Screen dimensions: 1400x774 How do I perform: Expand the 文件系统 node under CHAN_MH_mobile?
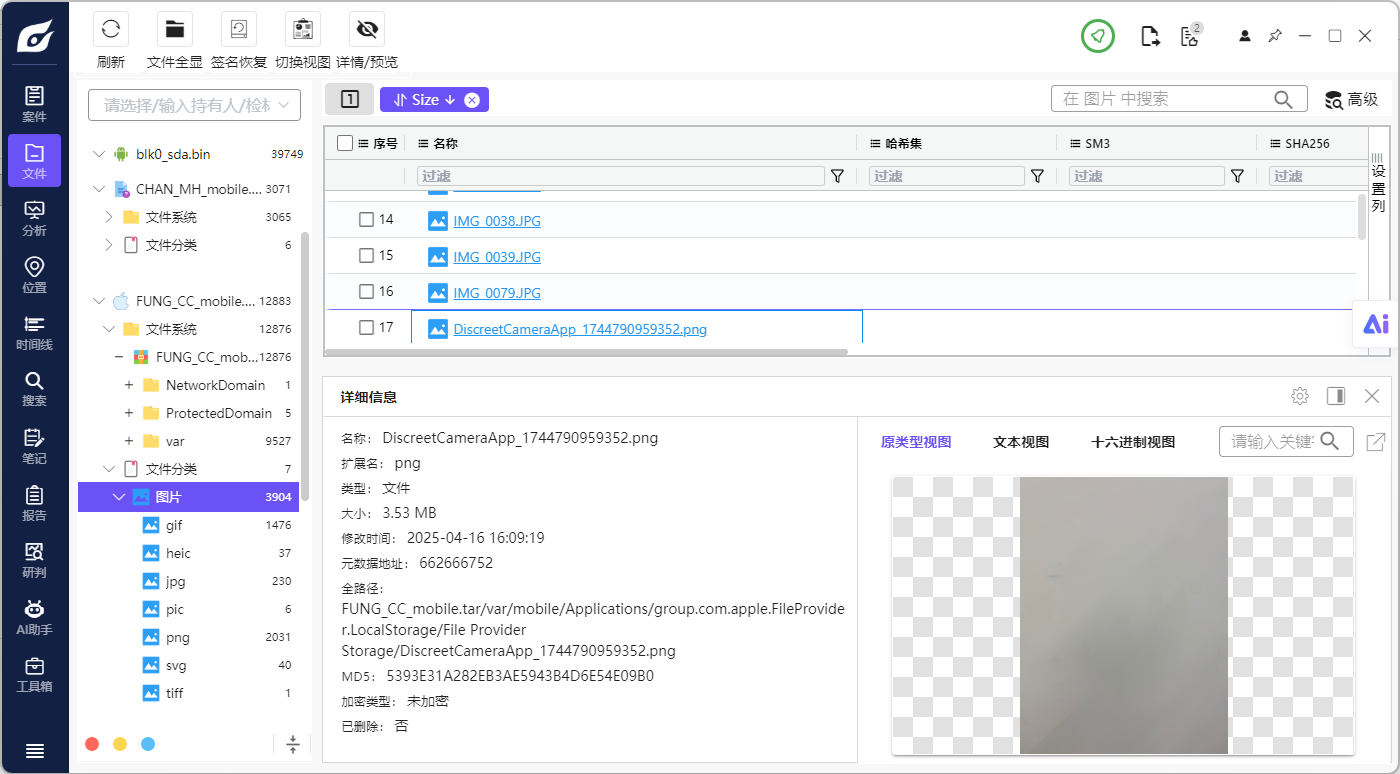110,217
